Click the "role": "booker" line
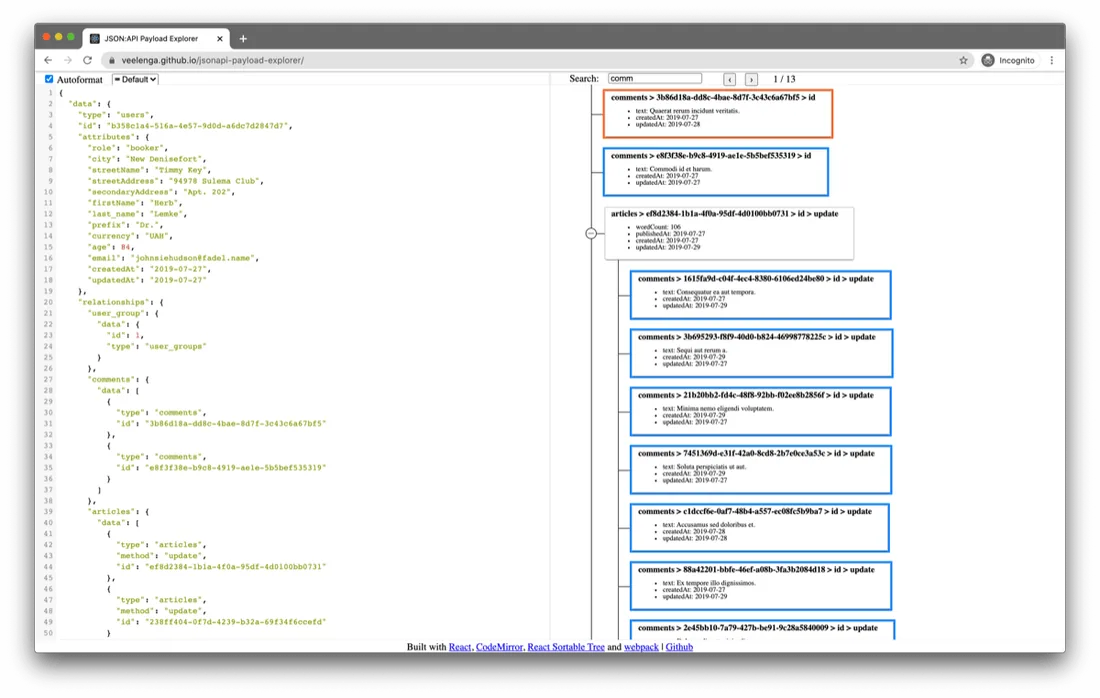 tap(128, 148)
